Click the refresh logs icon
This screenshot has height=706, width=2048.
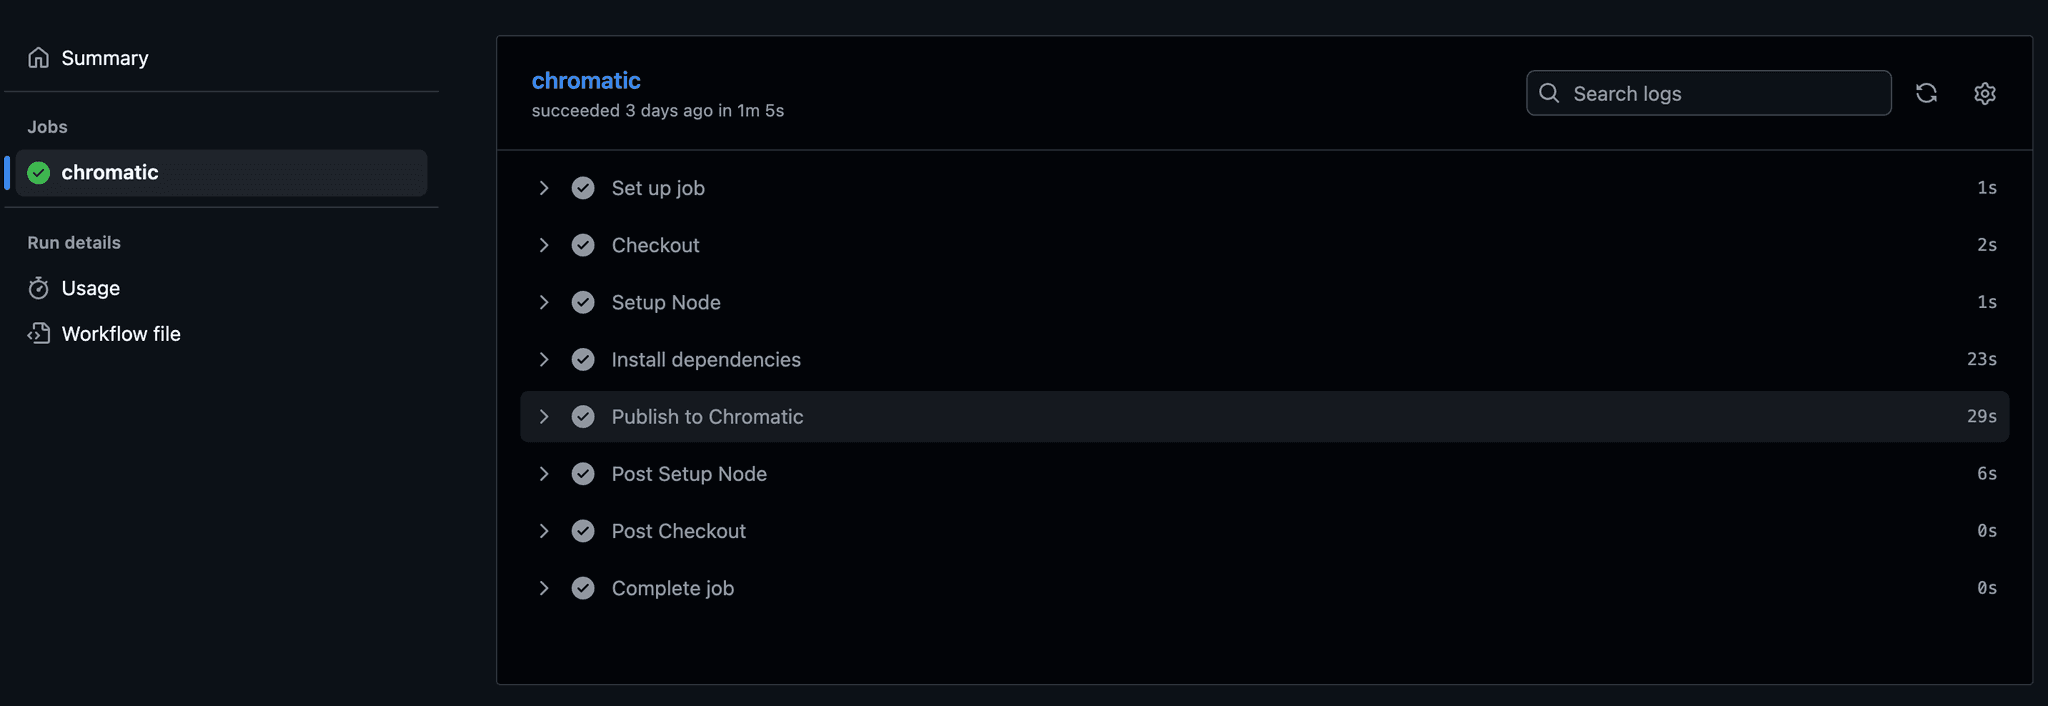[1926, 93]
